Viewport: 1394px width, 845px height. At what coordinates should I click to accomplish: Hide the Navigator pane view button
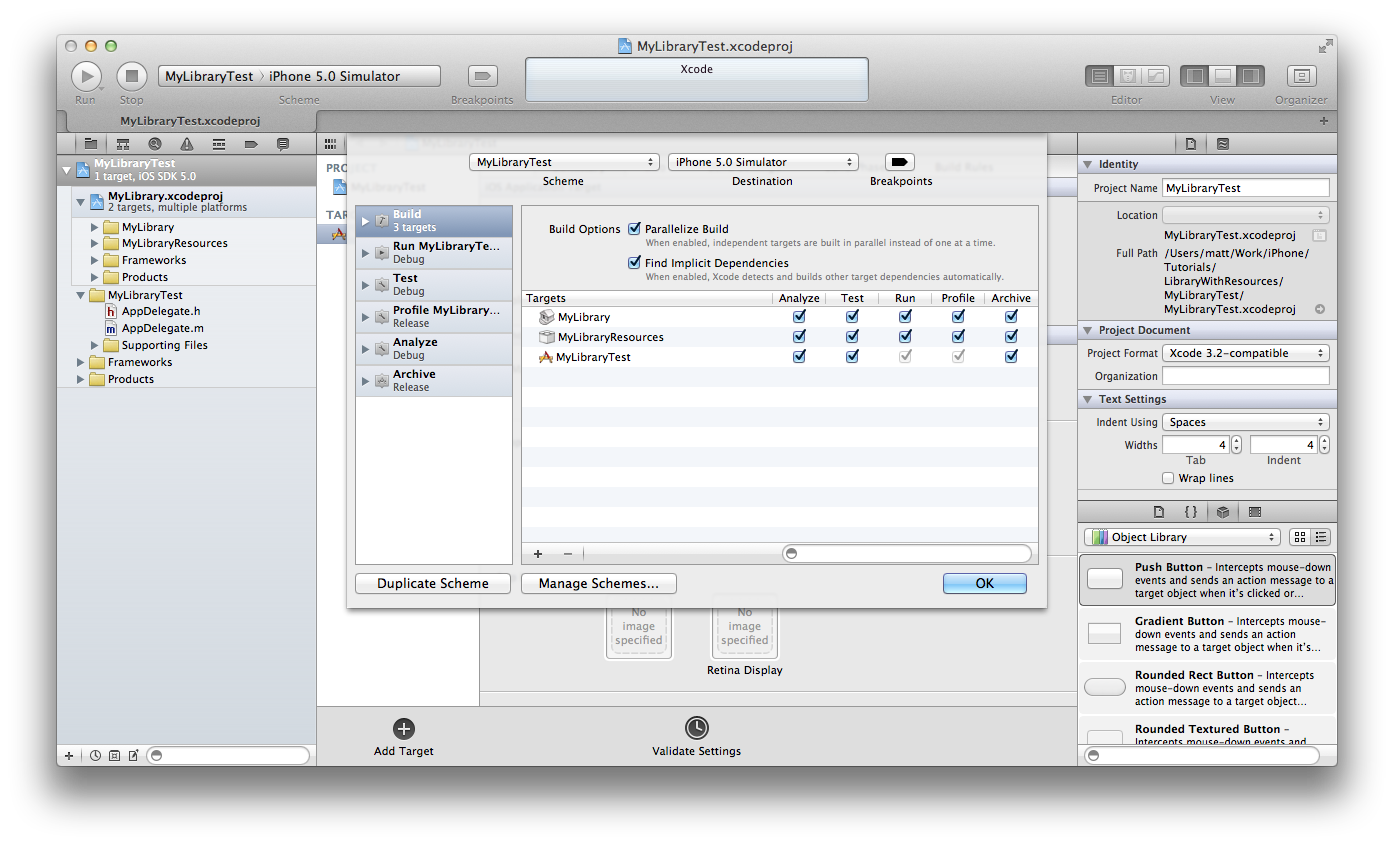(x=1194, y=76)
